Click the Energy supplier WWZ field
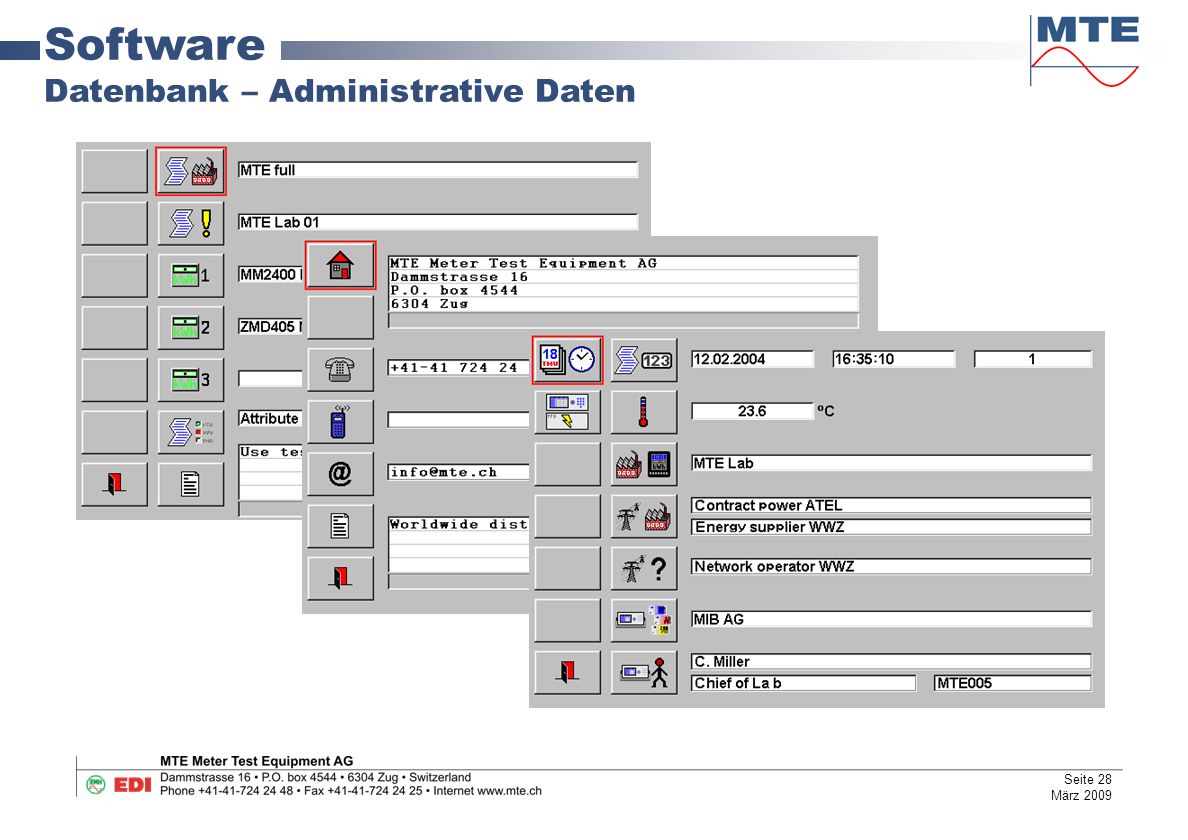The image size is (1188, 840). click(892, 527)
